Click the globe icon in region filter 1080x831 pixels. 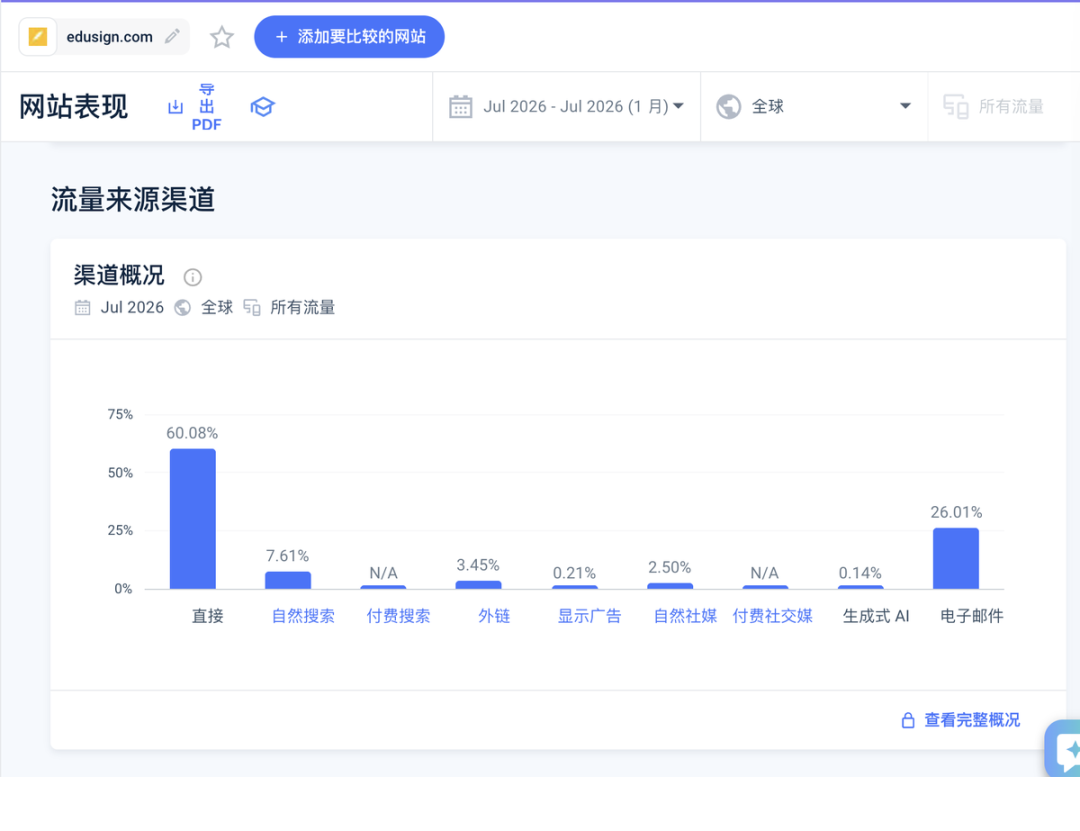[x=729, y=107]
